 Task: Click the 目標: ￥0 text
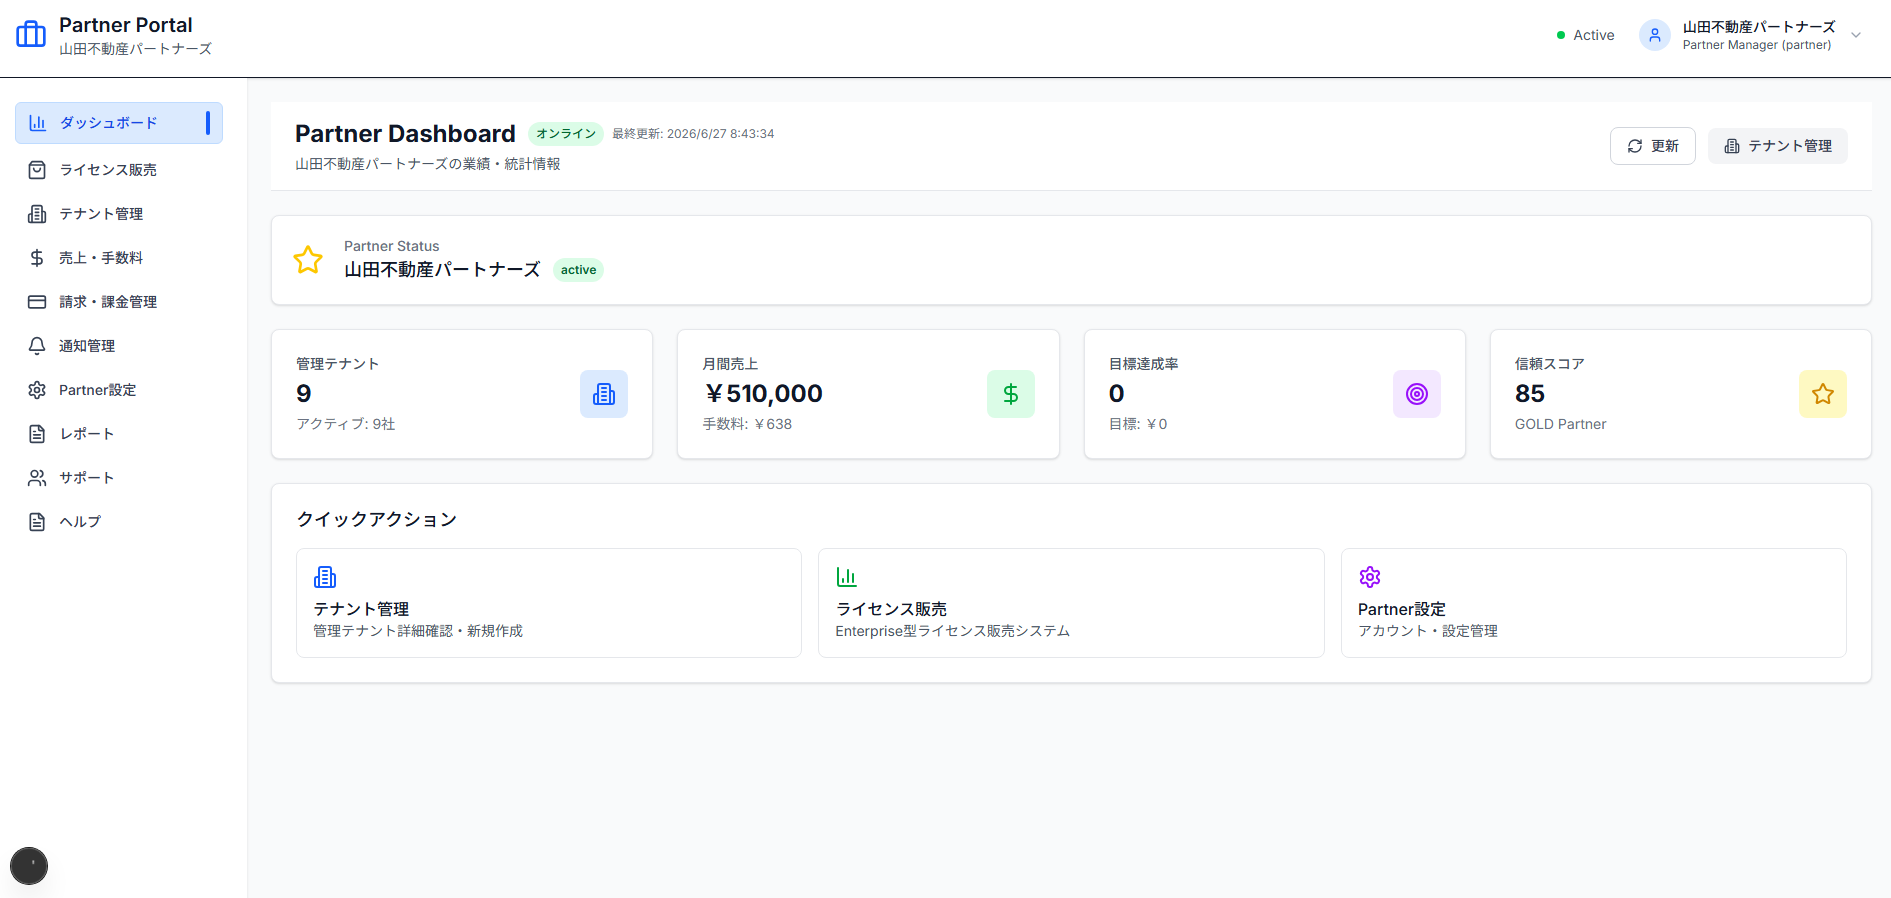[x=1138, y=424]
